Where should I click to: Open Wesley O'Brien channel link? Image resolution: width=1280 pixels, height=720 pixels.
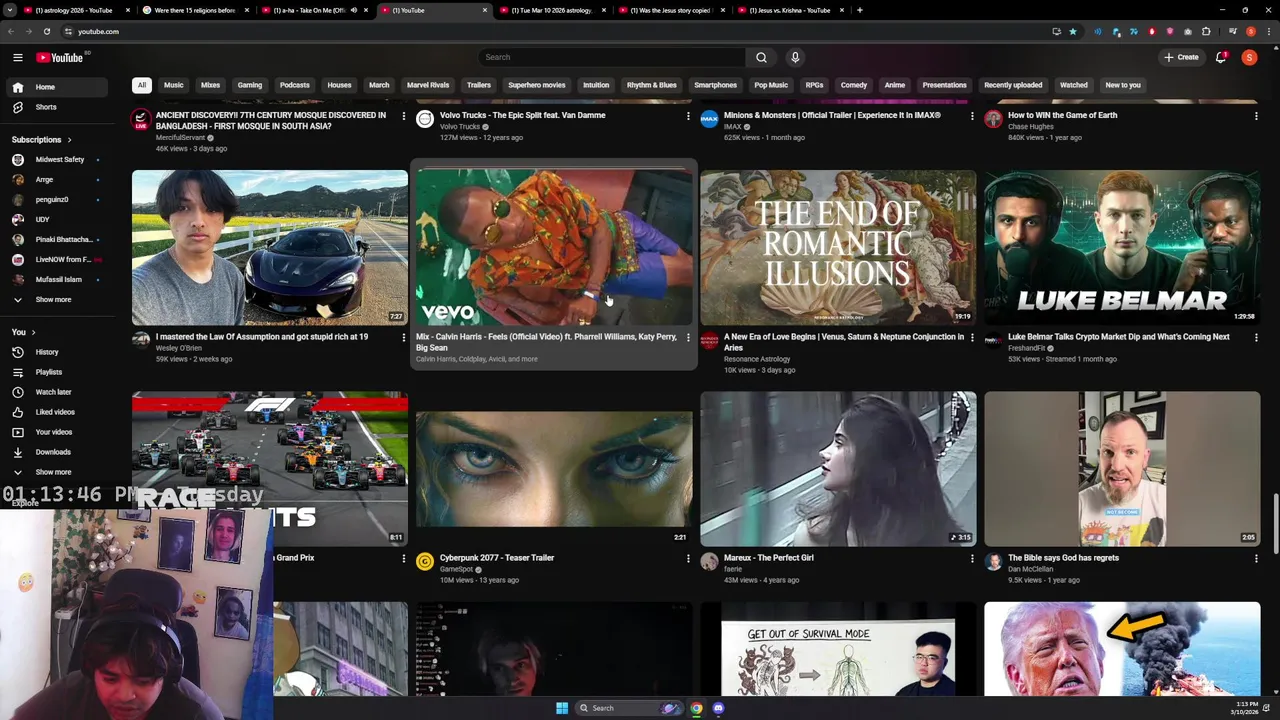[x=179, y=348]
